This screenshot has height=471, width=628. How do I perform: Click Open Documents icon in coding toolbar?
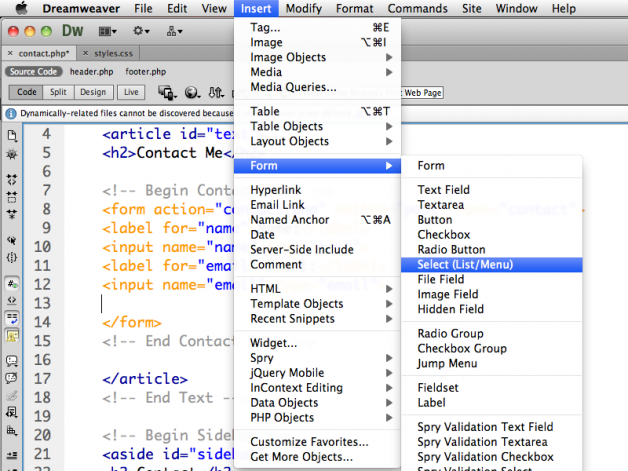12,136
